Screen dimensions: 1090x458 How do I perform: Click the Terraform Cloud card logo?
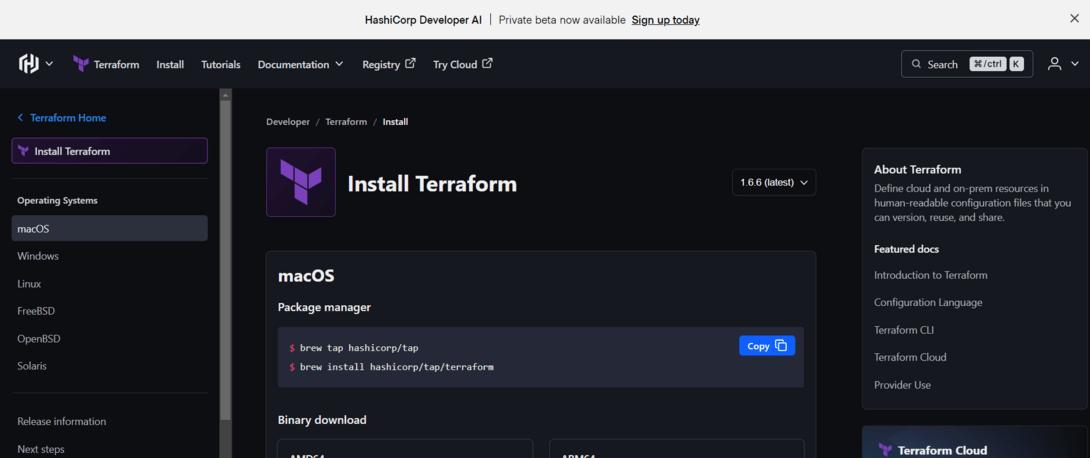(x=885, y=450)
